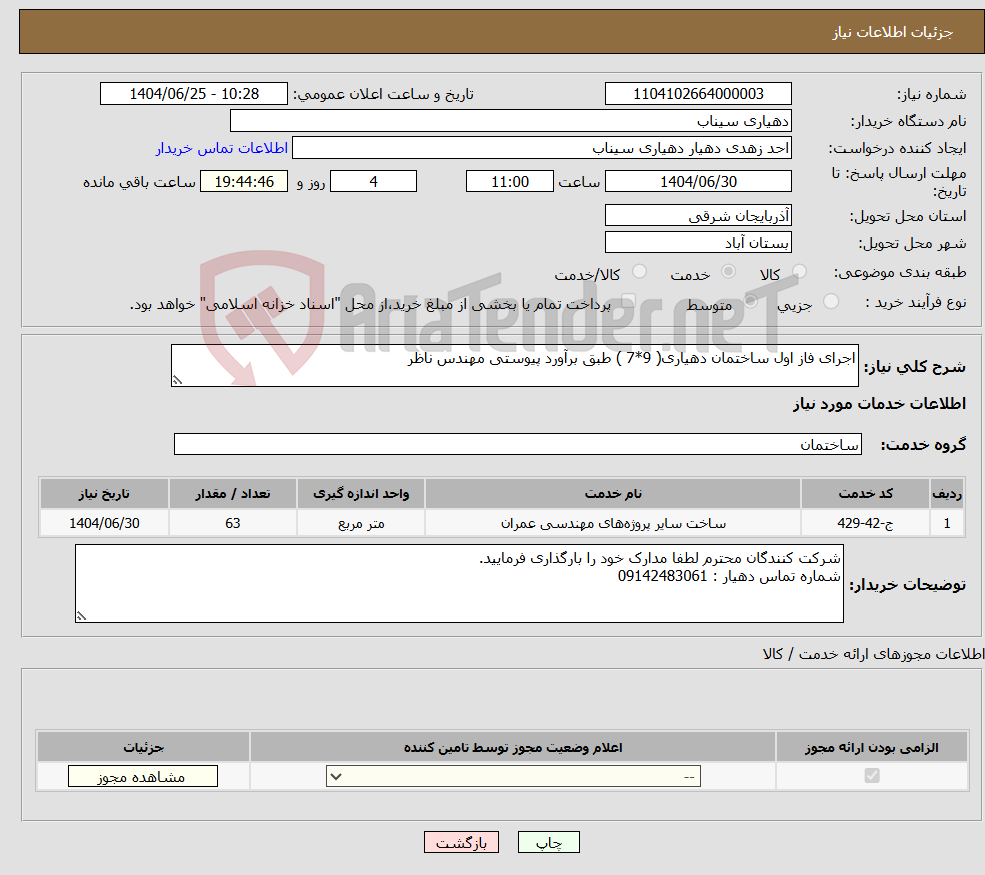Click the description box resize grip
The width and height of the screenshot is (985, 875).
click(x=177, y=380)
